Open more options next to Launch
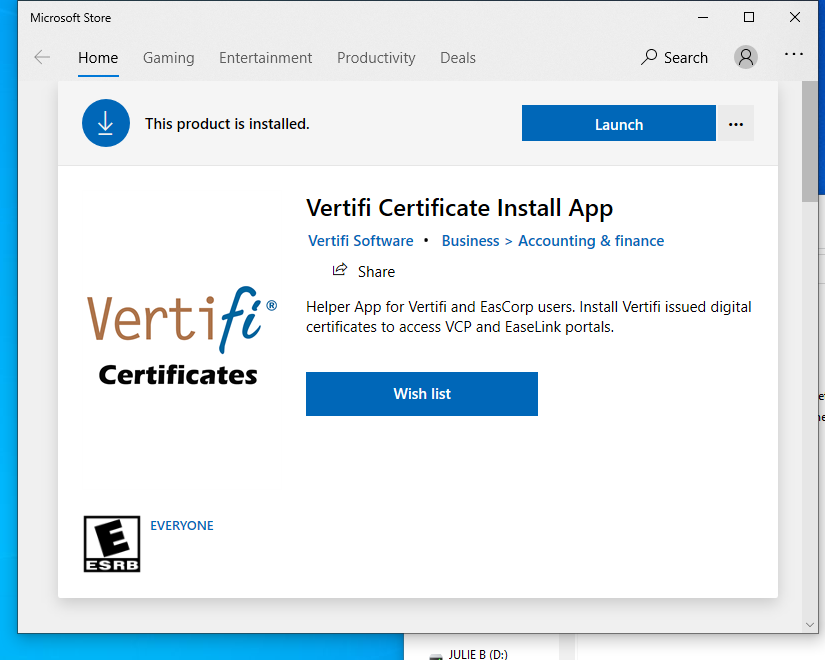Screen dimensions: 825x660 736,123
